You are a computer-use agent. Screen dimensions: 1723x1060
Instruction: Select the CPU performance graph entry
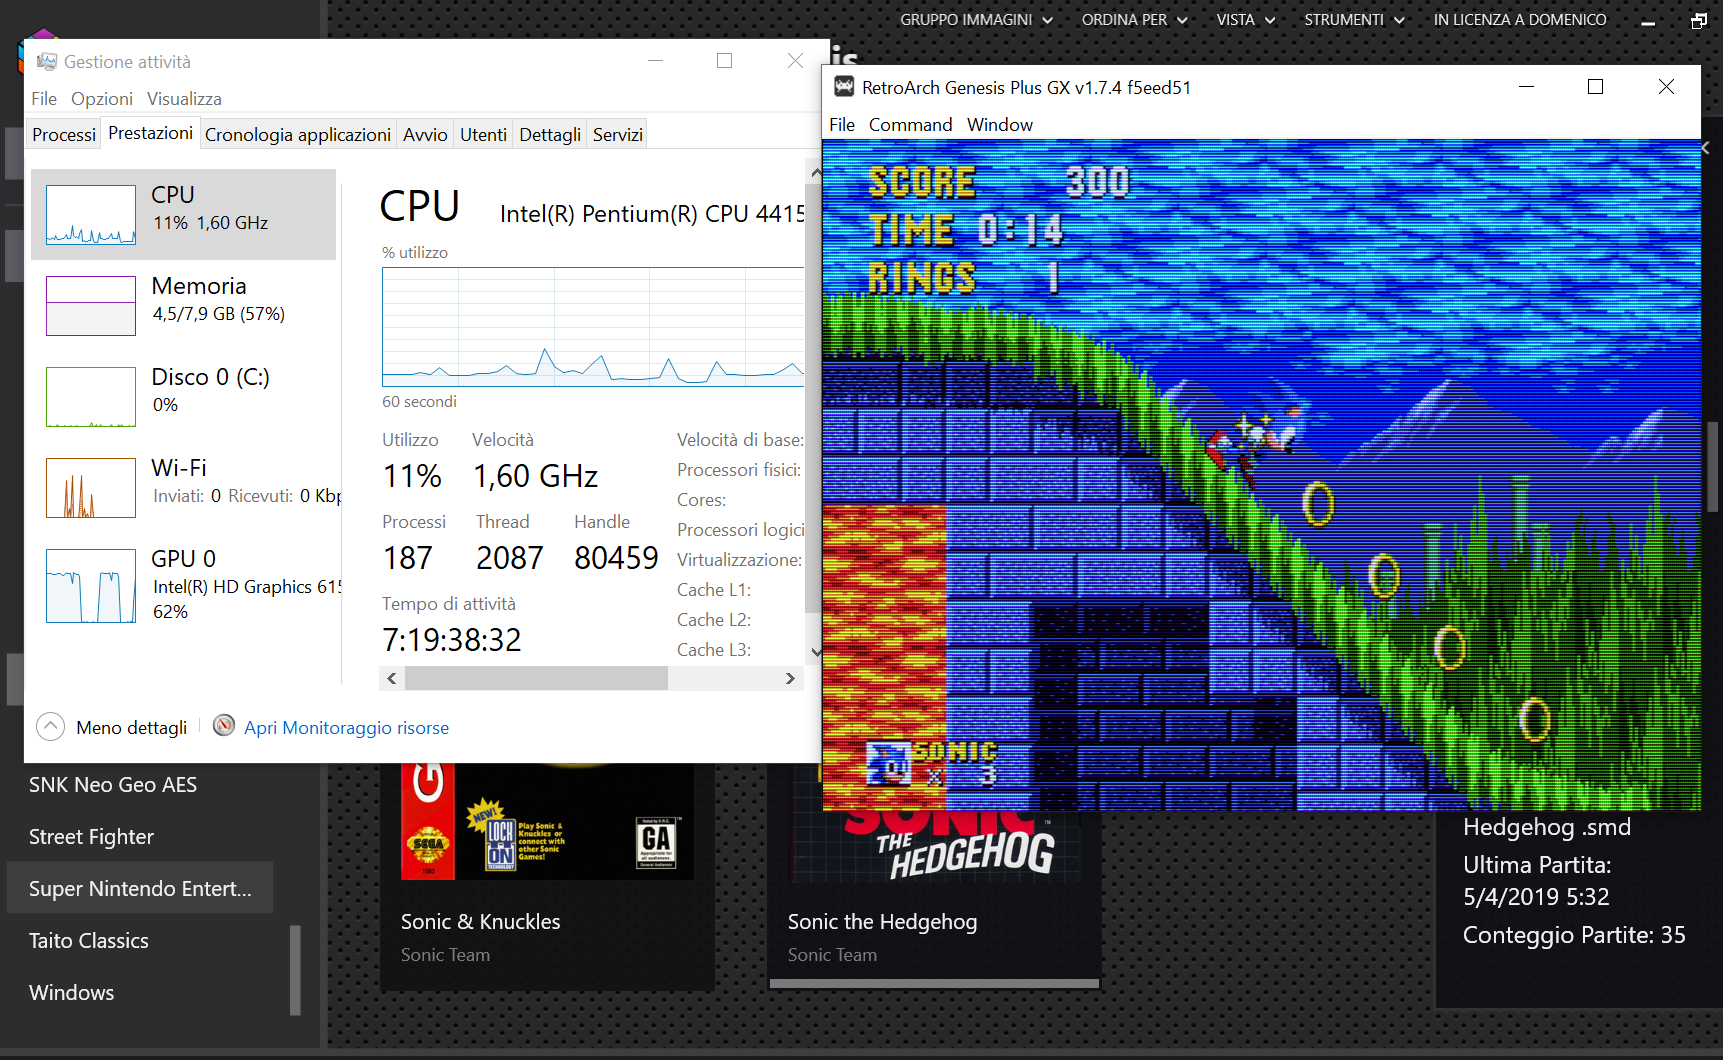[184, 214]
